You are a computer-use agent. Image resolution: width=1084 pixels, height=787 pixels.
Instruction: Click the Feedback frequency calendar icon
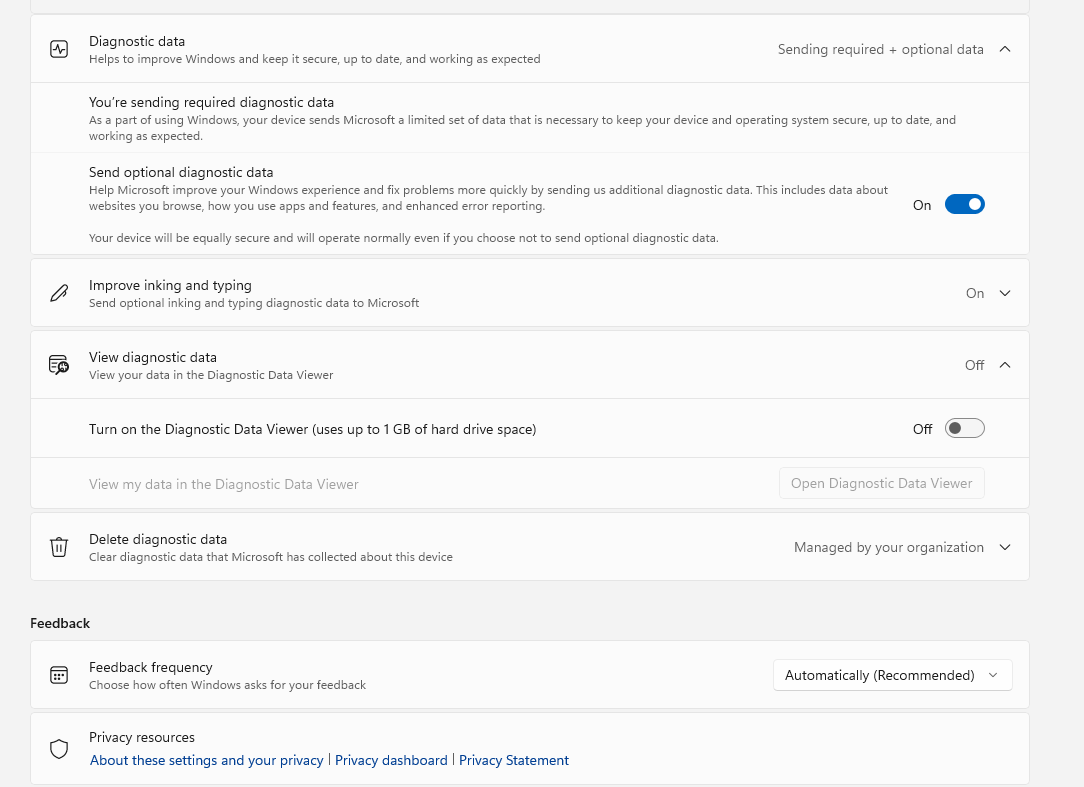pos(59,675)
